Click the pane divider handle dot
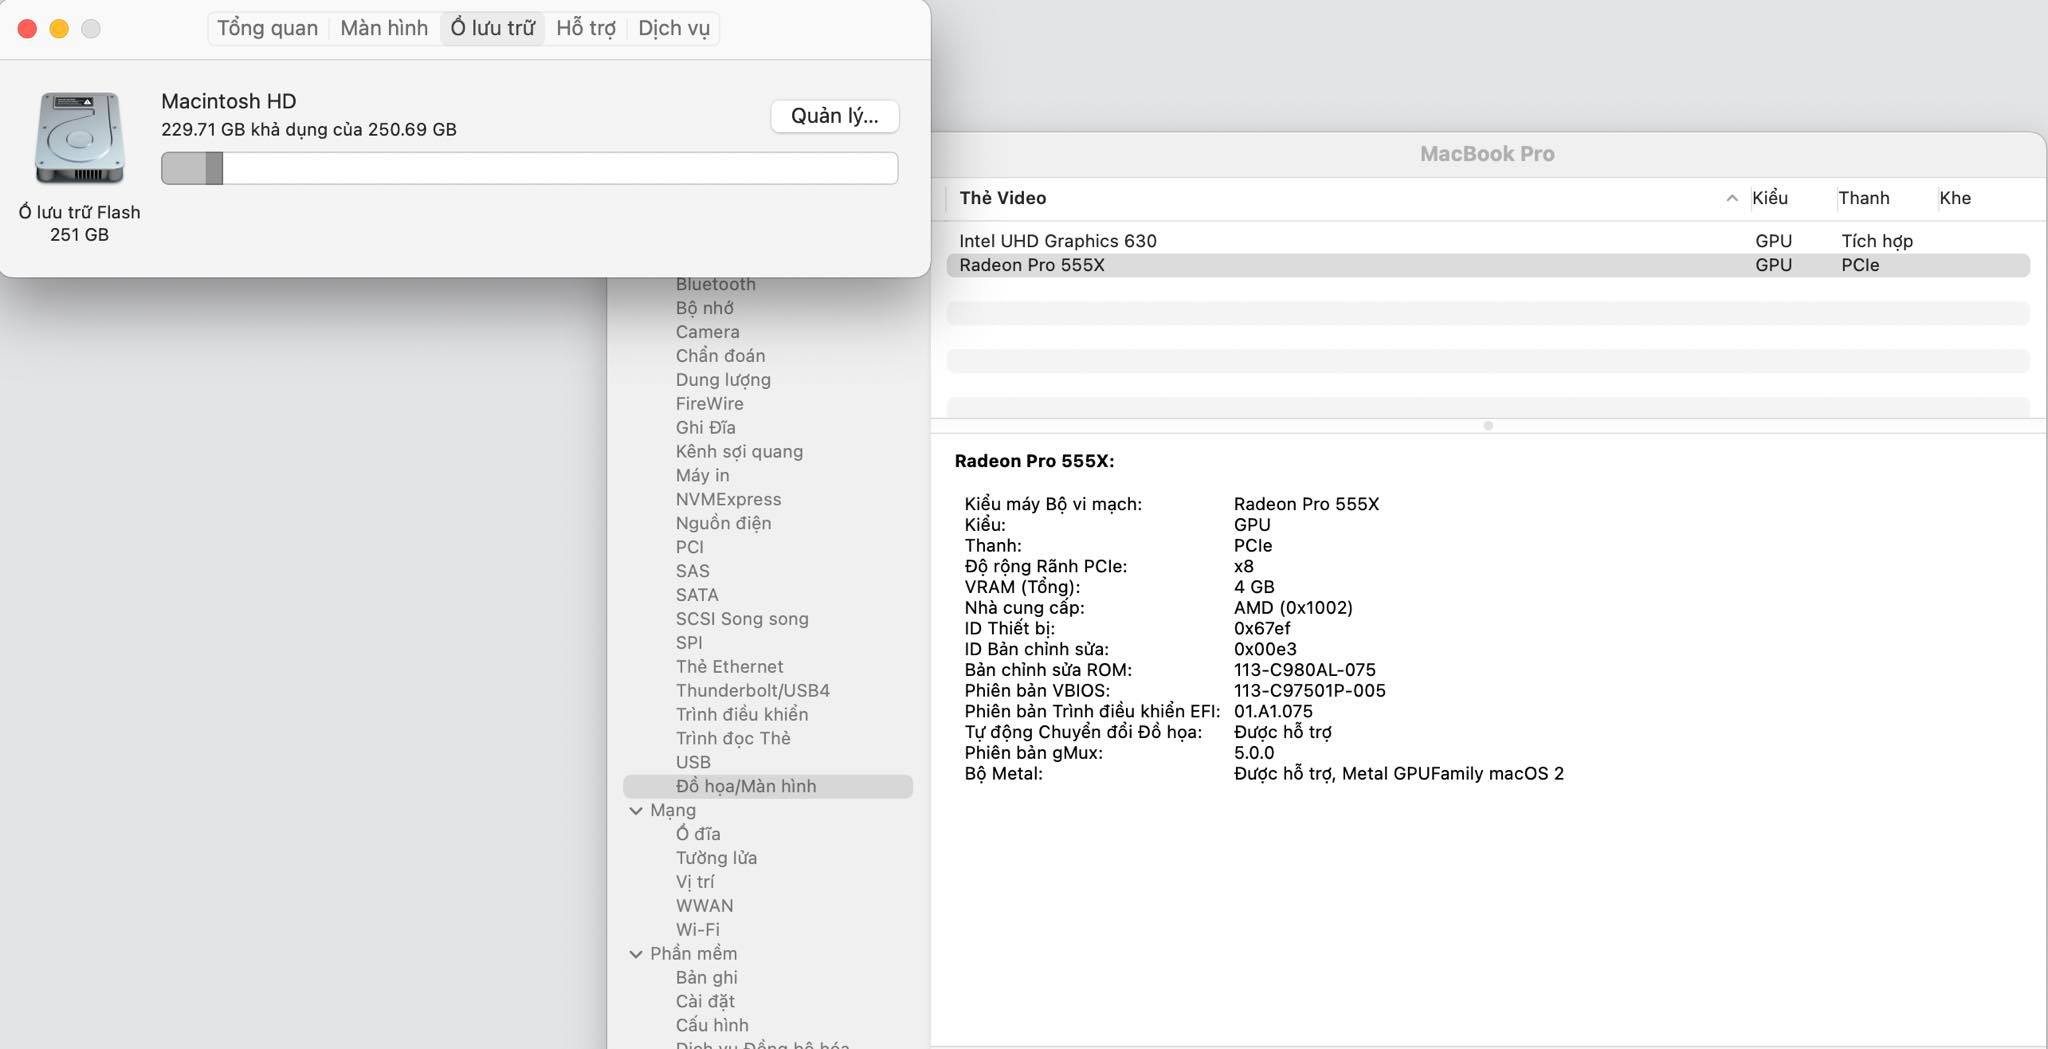The image size is (2048, 1049). coord(1488,426)
